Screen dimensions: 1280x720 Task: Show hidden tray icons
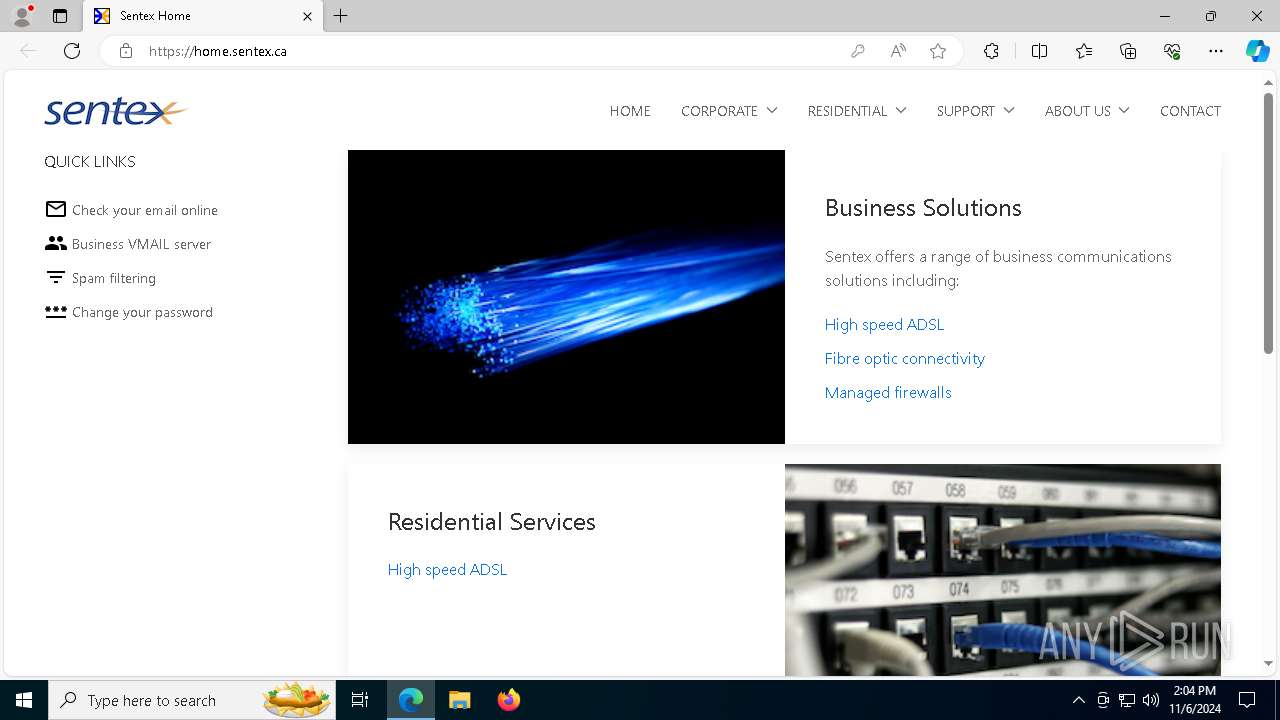tap(1078, 700)
